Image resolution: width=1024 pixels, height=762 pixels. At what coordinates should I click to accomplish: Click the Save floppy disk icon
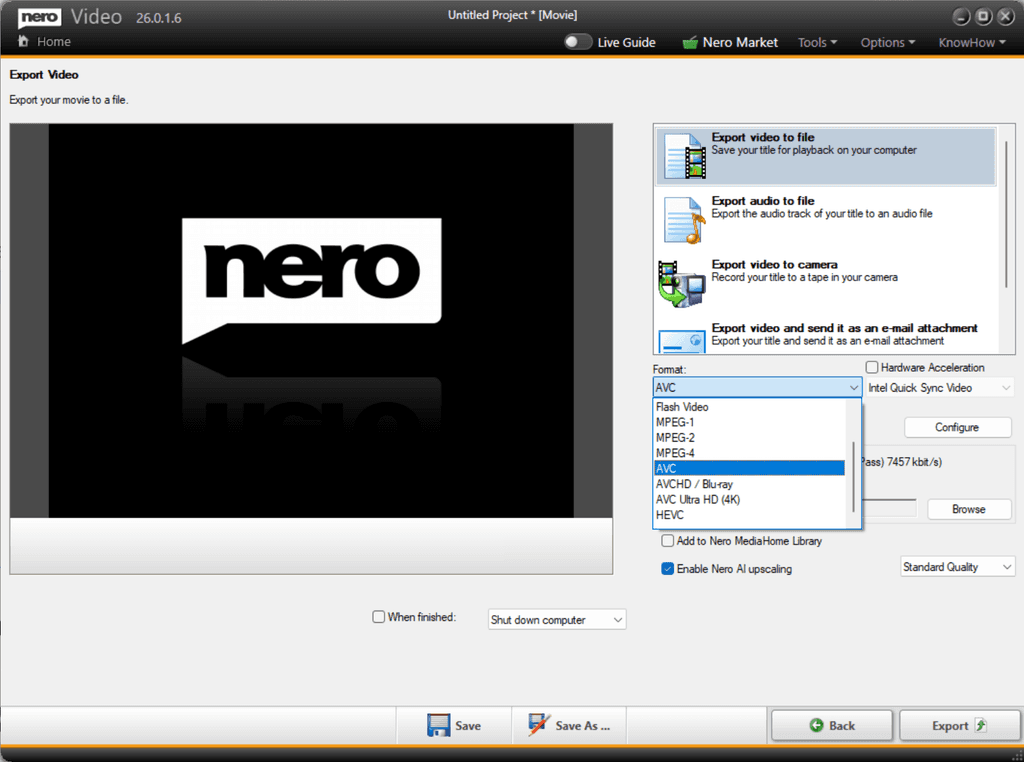(x=442, y=725)
